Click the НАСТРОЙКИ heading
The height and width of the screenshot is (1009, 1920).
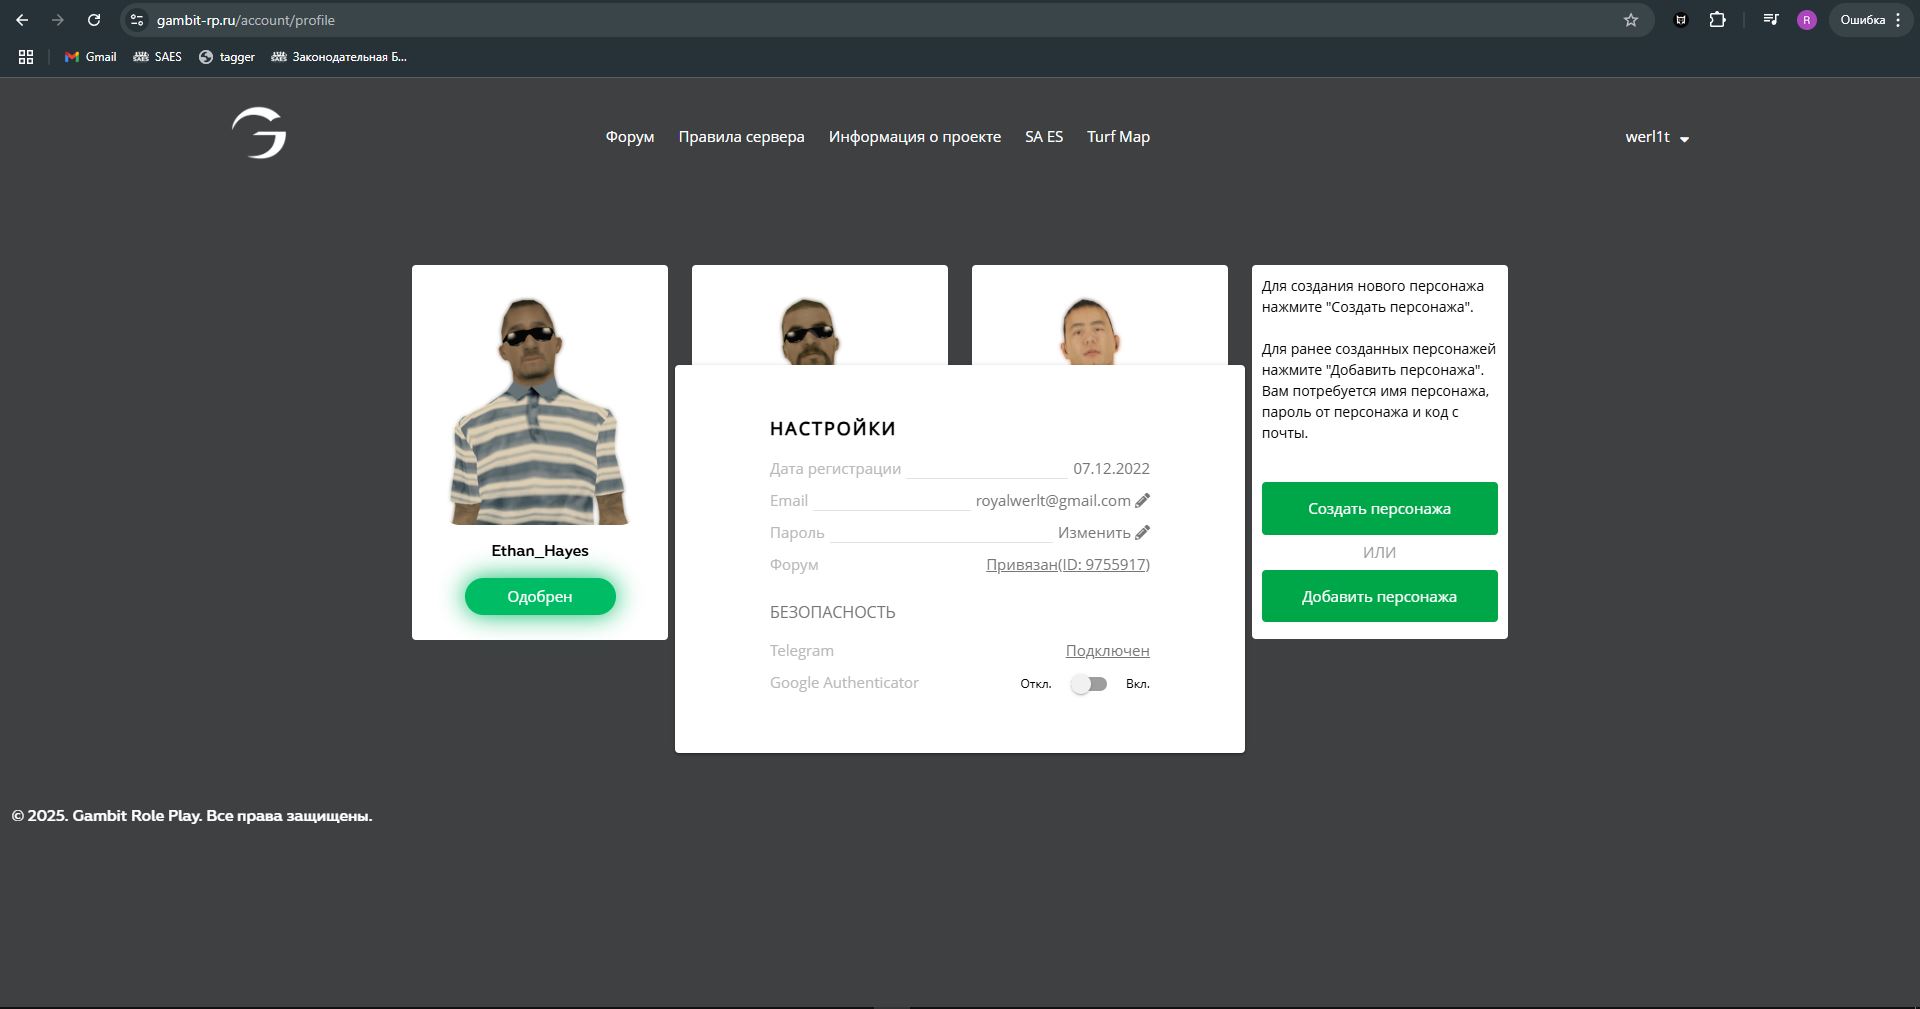[x=833, y=429]
